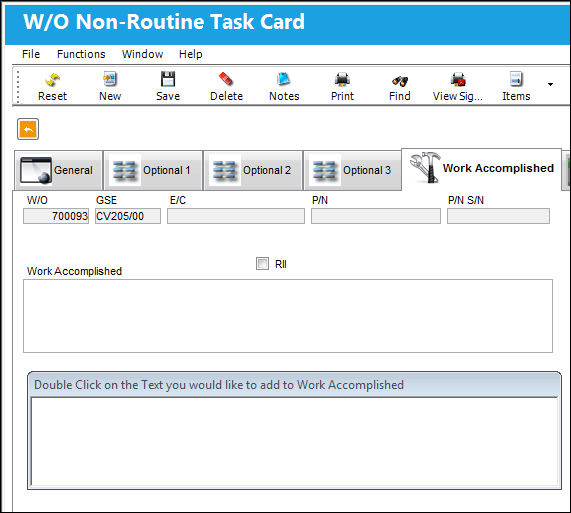Save the task card using Save icon
571x513 pixels.
pyautogui.click(x=168, y=87)
